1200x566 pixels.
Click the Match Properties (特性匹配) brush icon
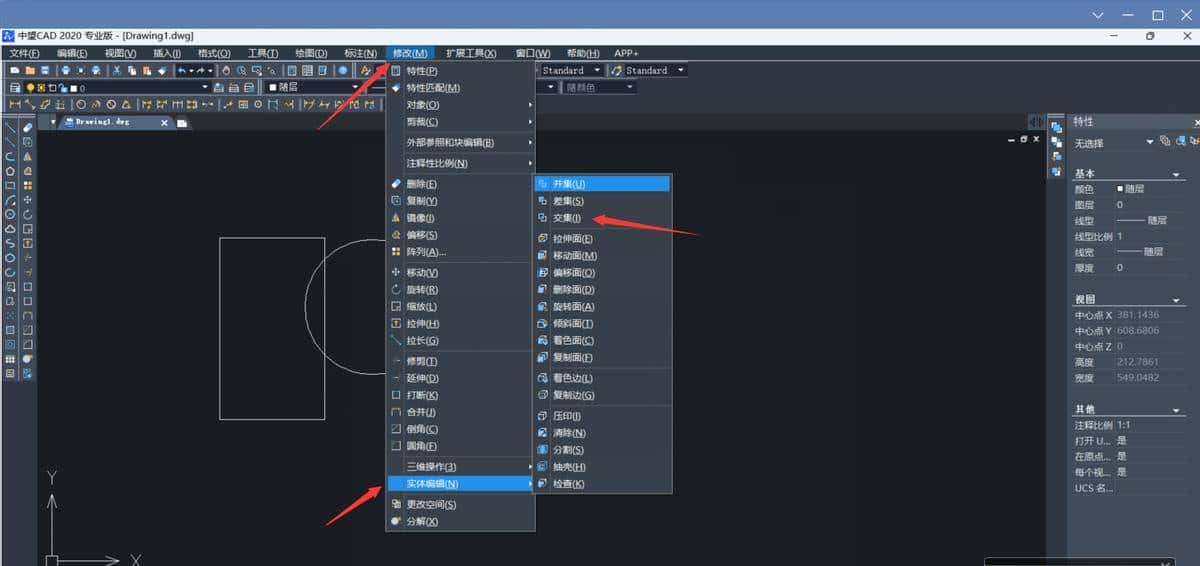click(396, 88)
